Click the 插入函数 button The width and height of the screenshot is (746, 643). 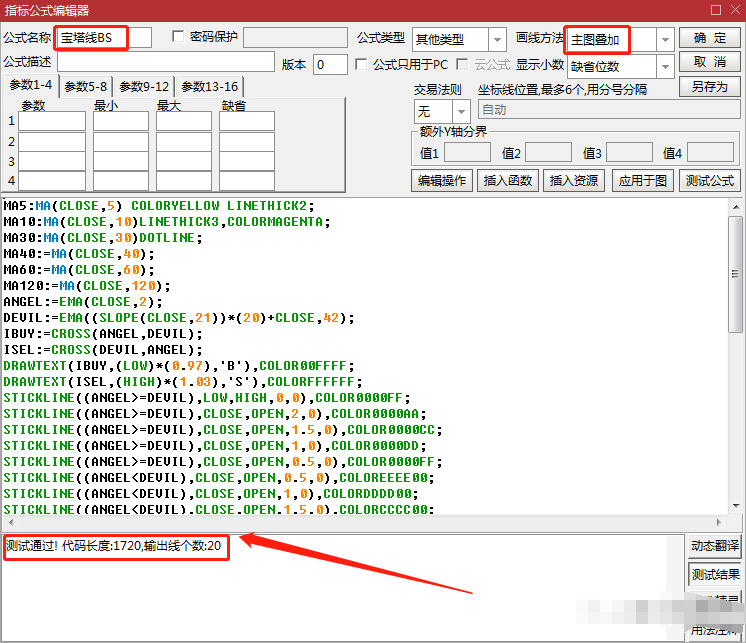tap(508, 180)
